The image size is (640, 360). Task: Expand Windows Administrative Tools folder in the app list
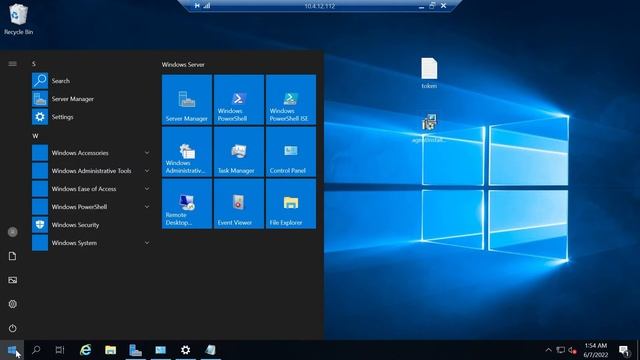tap(91, 171)
